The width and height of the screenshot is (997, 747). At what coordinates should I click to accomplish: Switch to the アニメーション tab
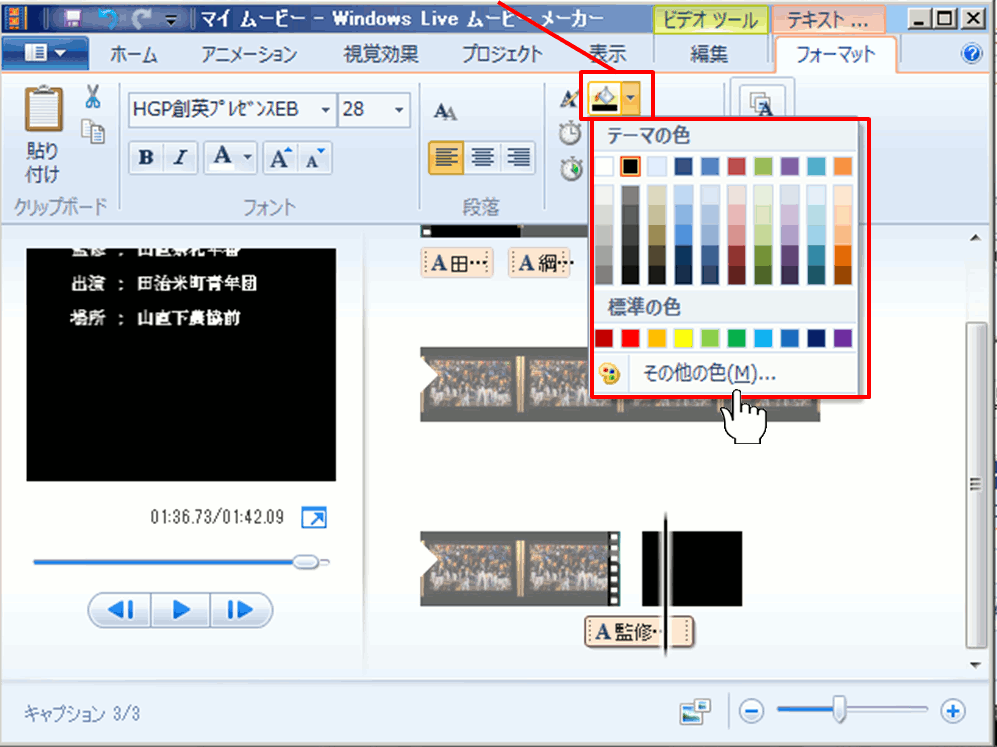248,55
